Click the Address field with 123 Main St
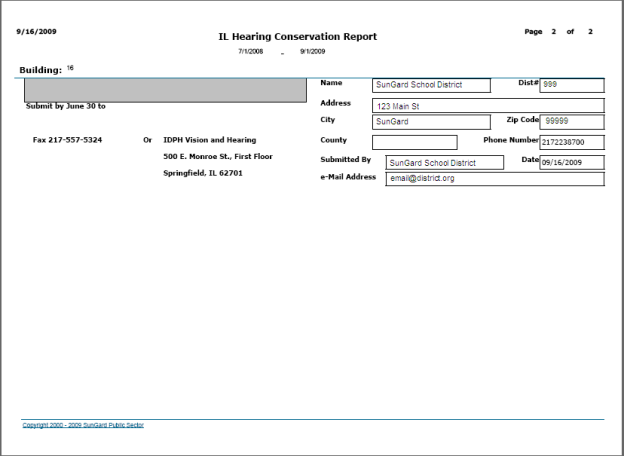Image resolution: width=624 pixels, height=456 pixels. pos(487,105)
